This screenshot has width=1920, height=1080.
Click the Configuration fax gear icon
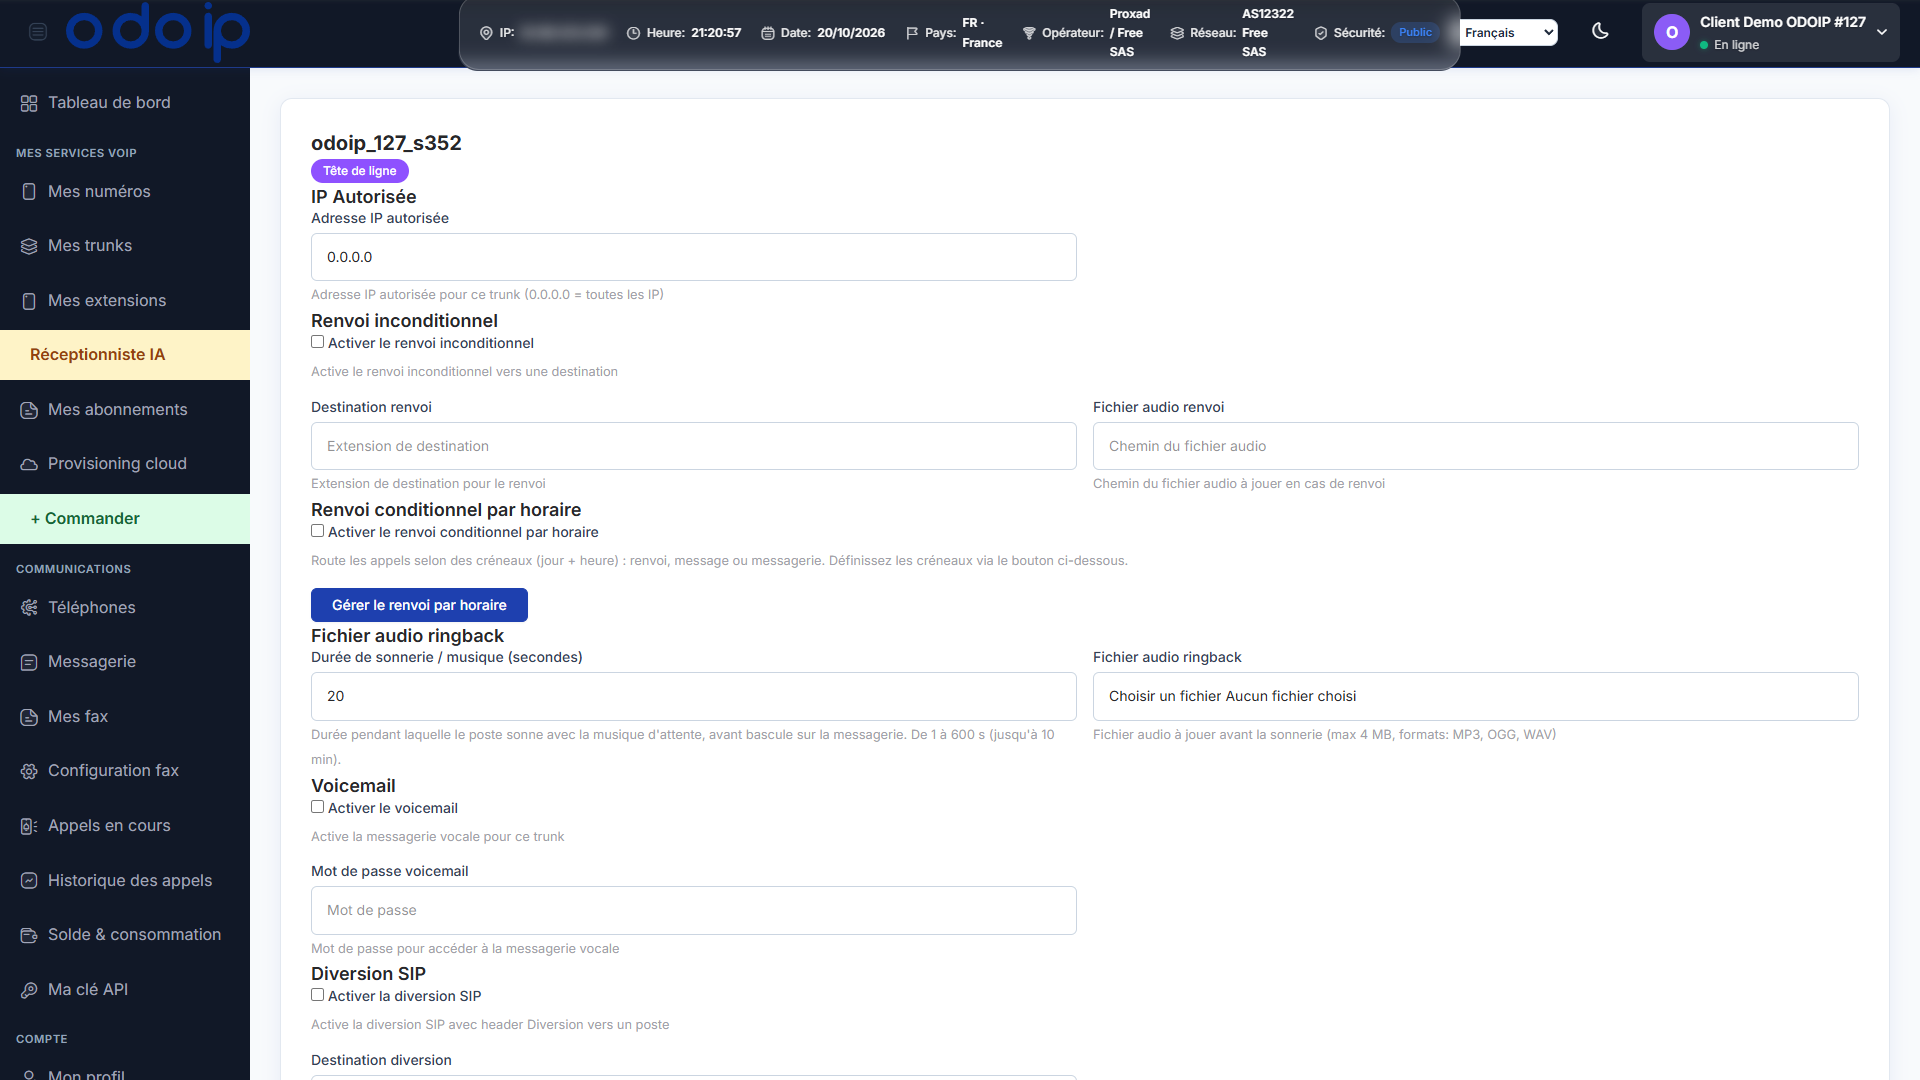29,771
